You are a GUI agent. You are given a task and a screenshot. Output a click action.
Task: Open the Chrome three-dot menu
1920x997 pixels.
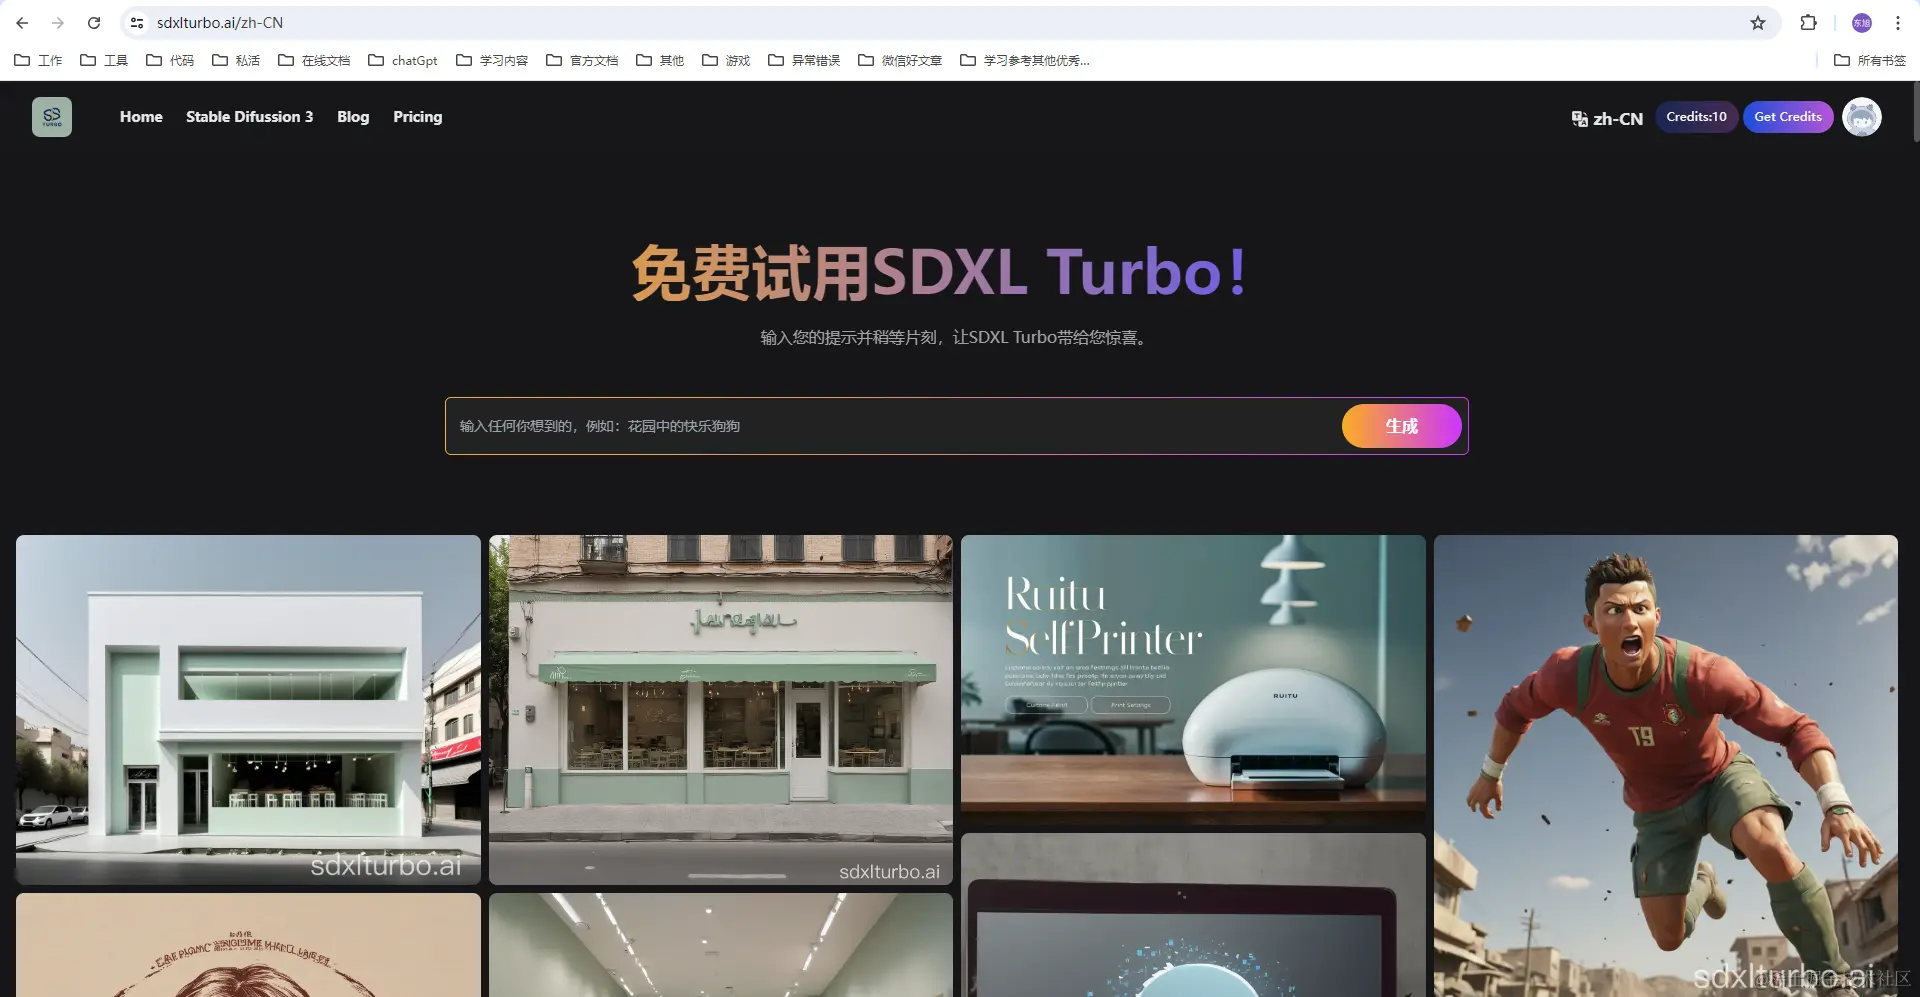coord(1897,23)
